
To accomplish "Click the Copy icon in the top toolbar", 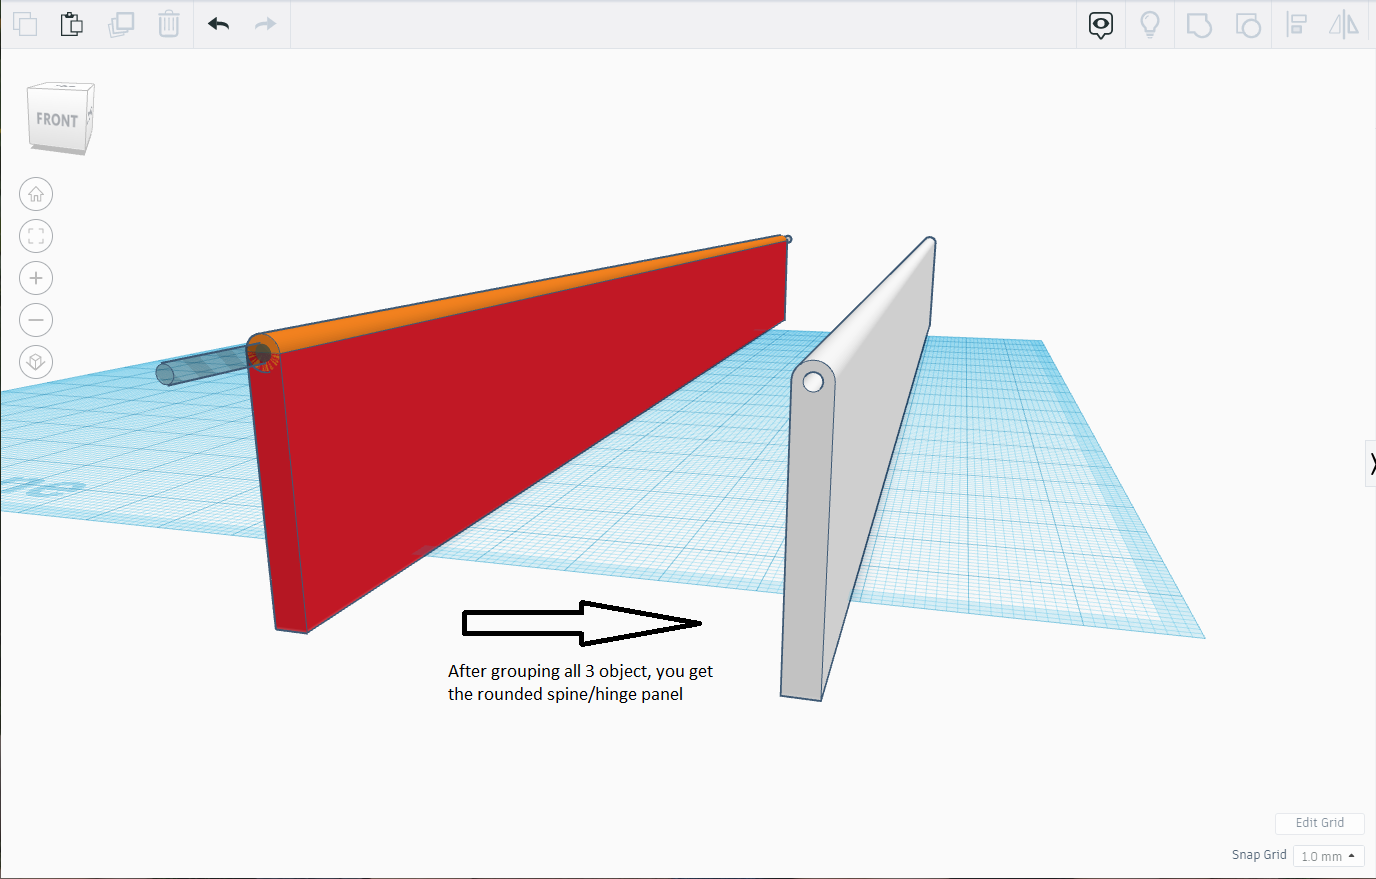I will pyautogui.click(x=24, y=24).
